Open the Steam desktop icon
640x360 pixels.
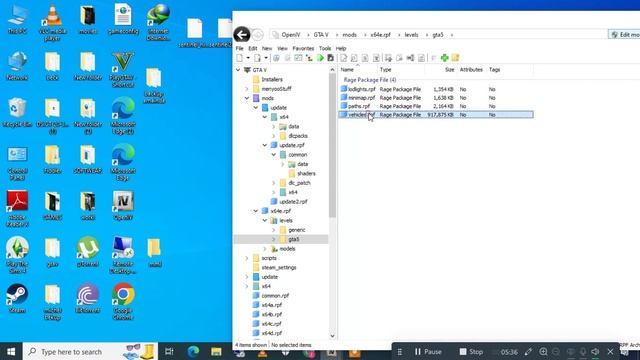(17, 299)
